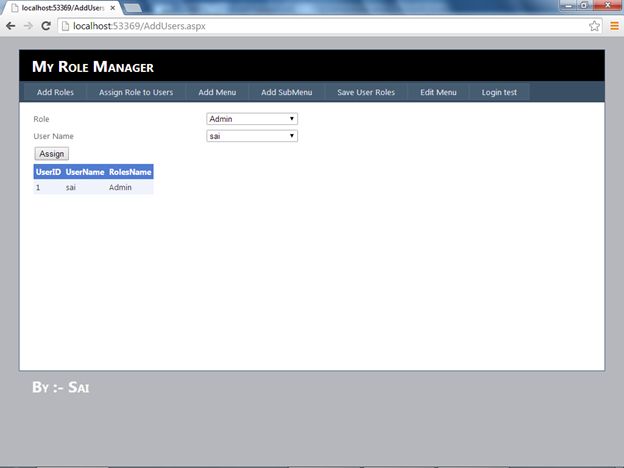Go to the Add SubMenu page

[x=287, y=92]
